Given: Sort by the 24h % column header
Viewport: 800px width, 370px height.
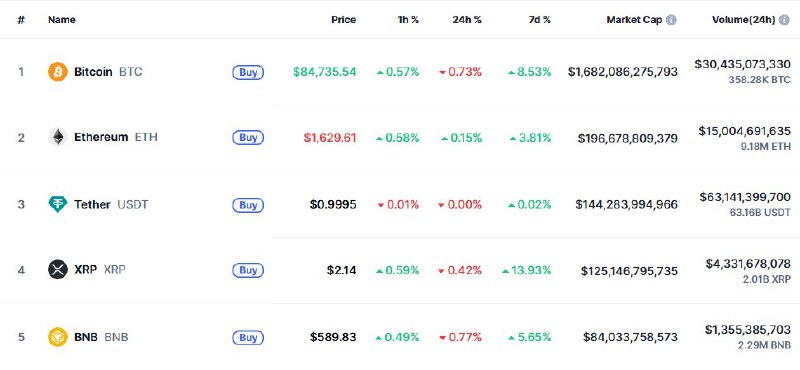Looking at the screenshot, I should tap(467, 20).
